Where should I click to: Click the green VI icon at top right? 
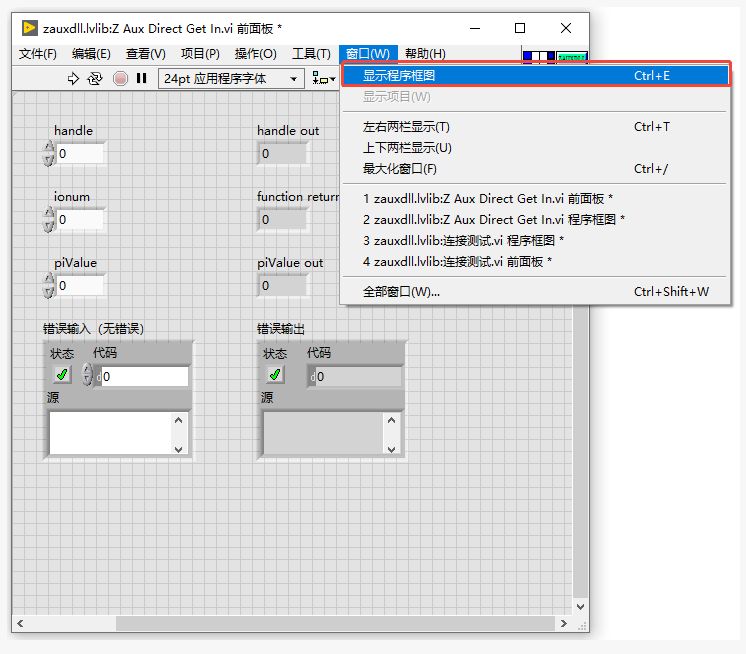tap(572, 60)
